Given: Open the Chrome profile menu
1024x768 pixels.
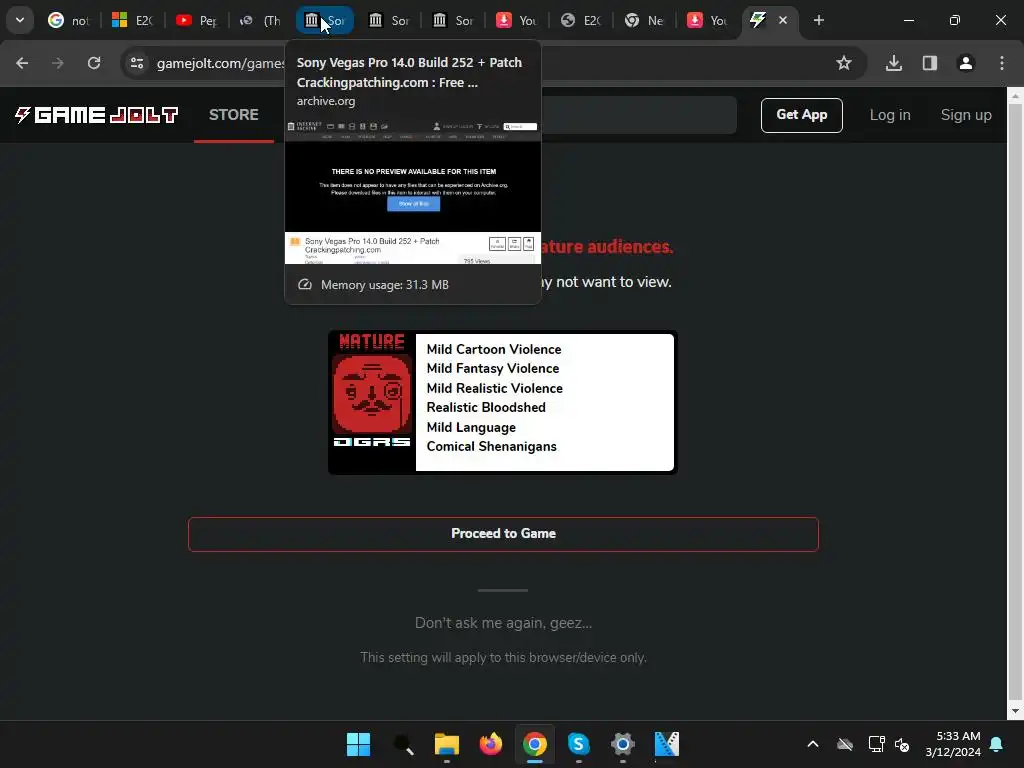Looking at the screenshot, I should [x=966, y=63].
